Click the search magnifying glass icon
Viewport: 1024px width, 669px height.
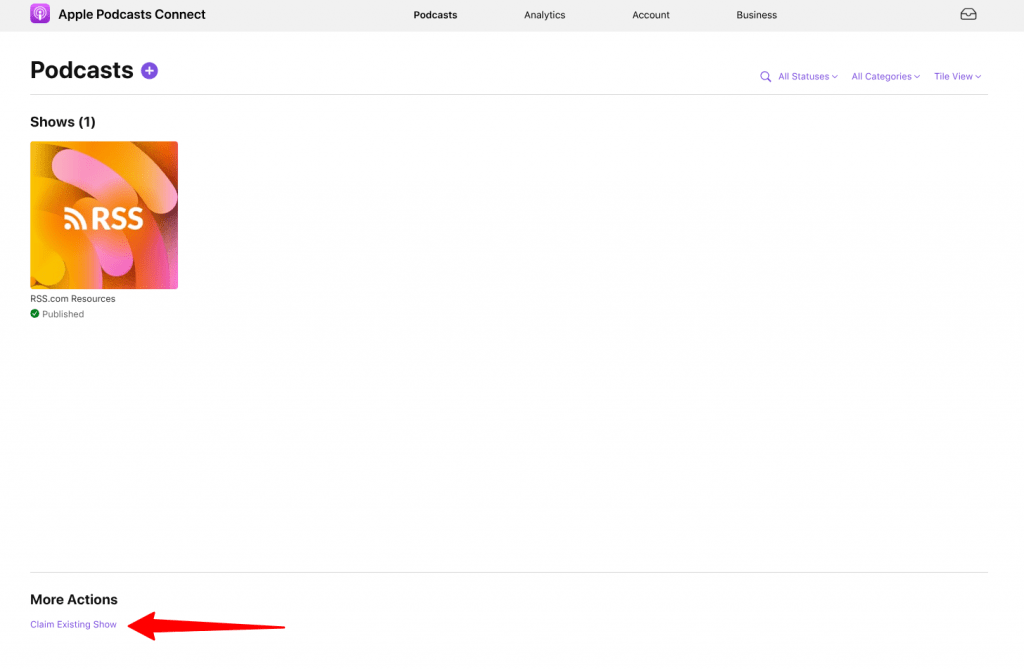coord(765,77)
